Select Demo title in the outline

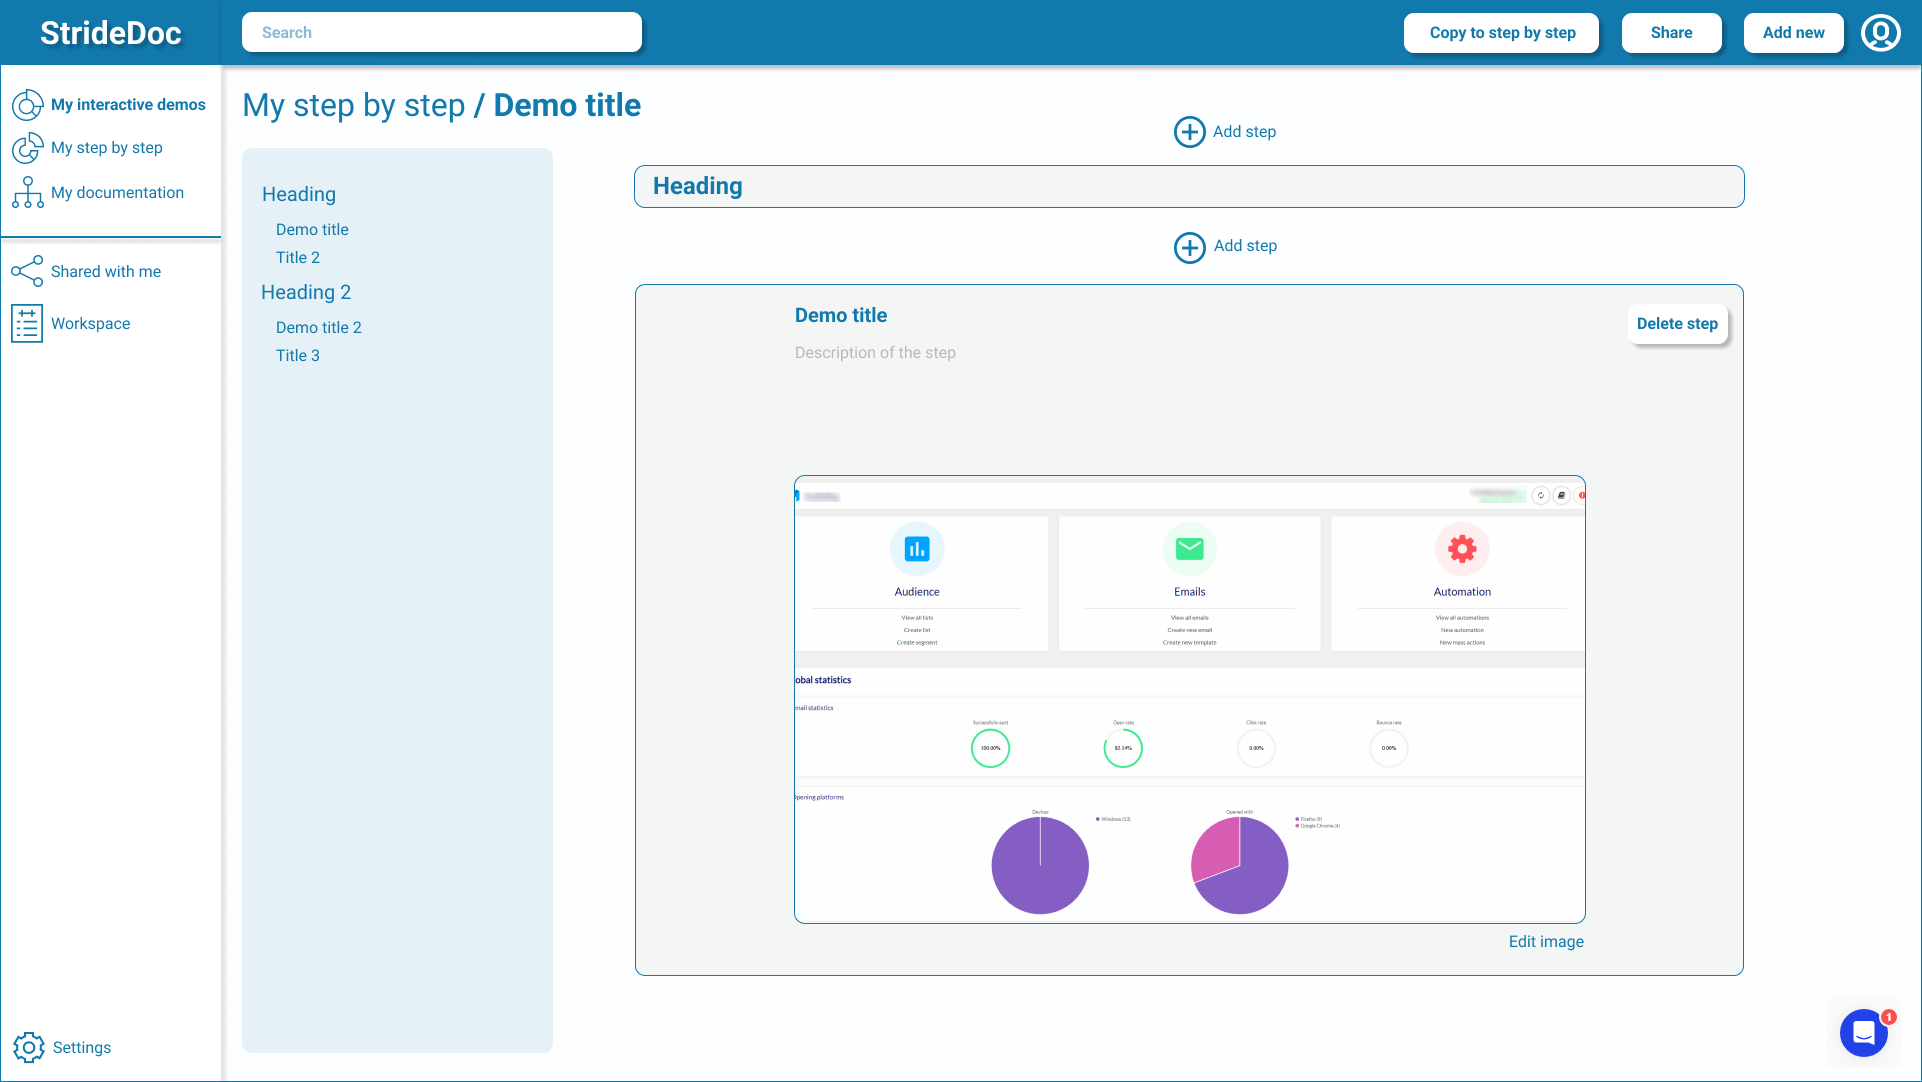(312, 230)
